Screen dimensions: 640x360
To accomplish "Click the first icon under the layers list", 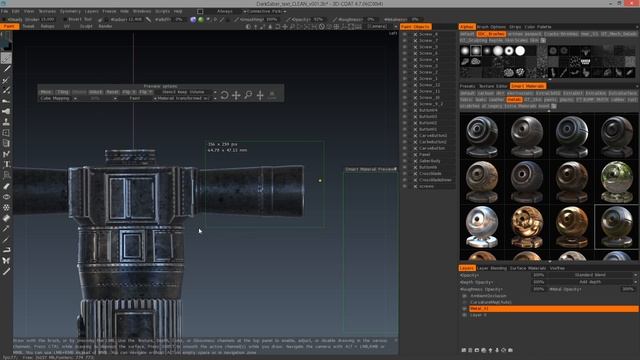I will point(464,350).
